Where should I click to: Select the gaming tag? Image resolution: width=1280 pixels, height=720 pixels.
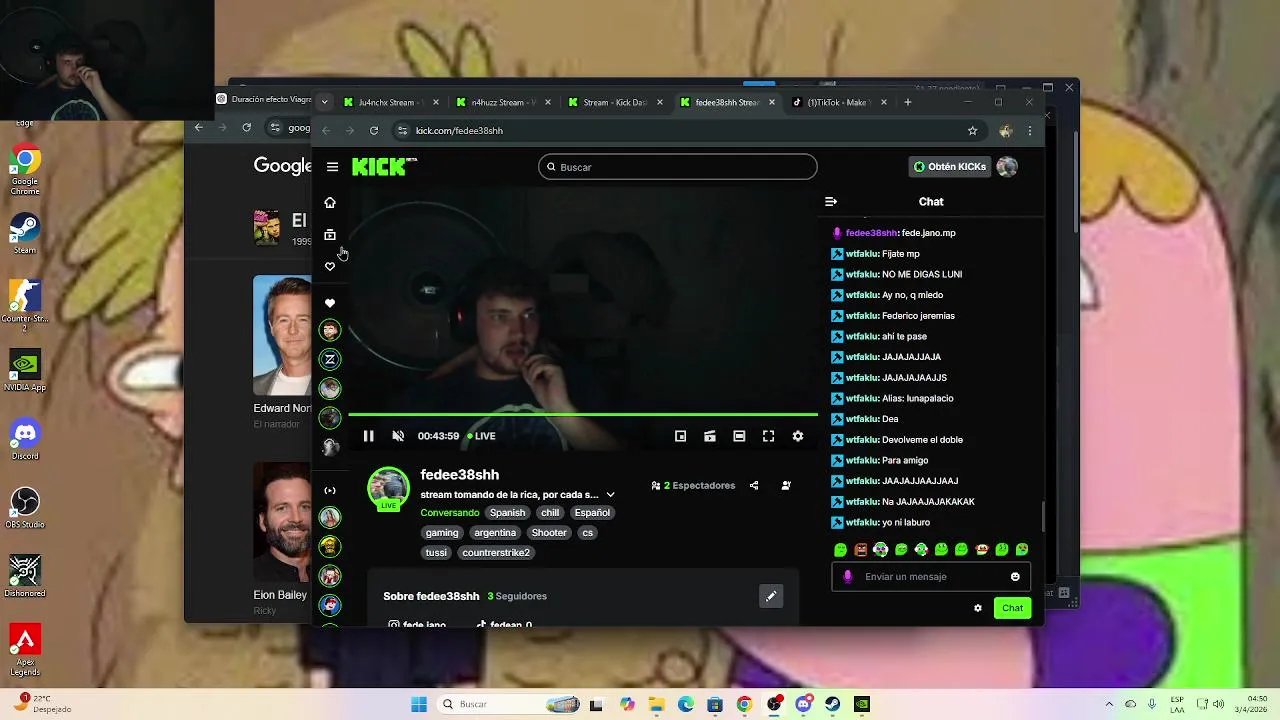[x=442, y=532]
